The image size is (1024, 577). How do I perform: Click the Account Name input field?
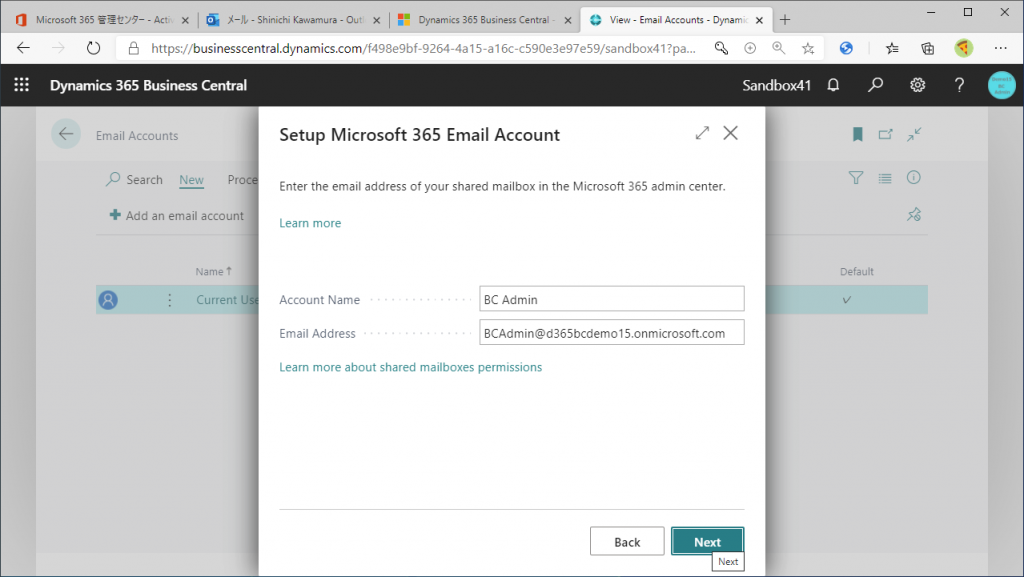[x=611, y=299]
